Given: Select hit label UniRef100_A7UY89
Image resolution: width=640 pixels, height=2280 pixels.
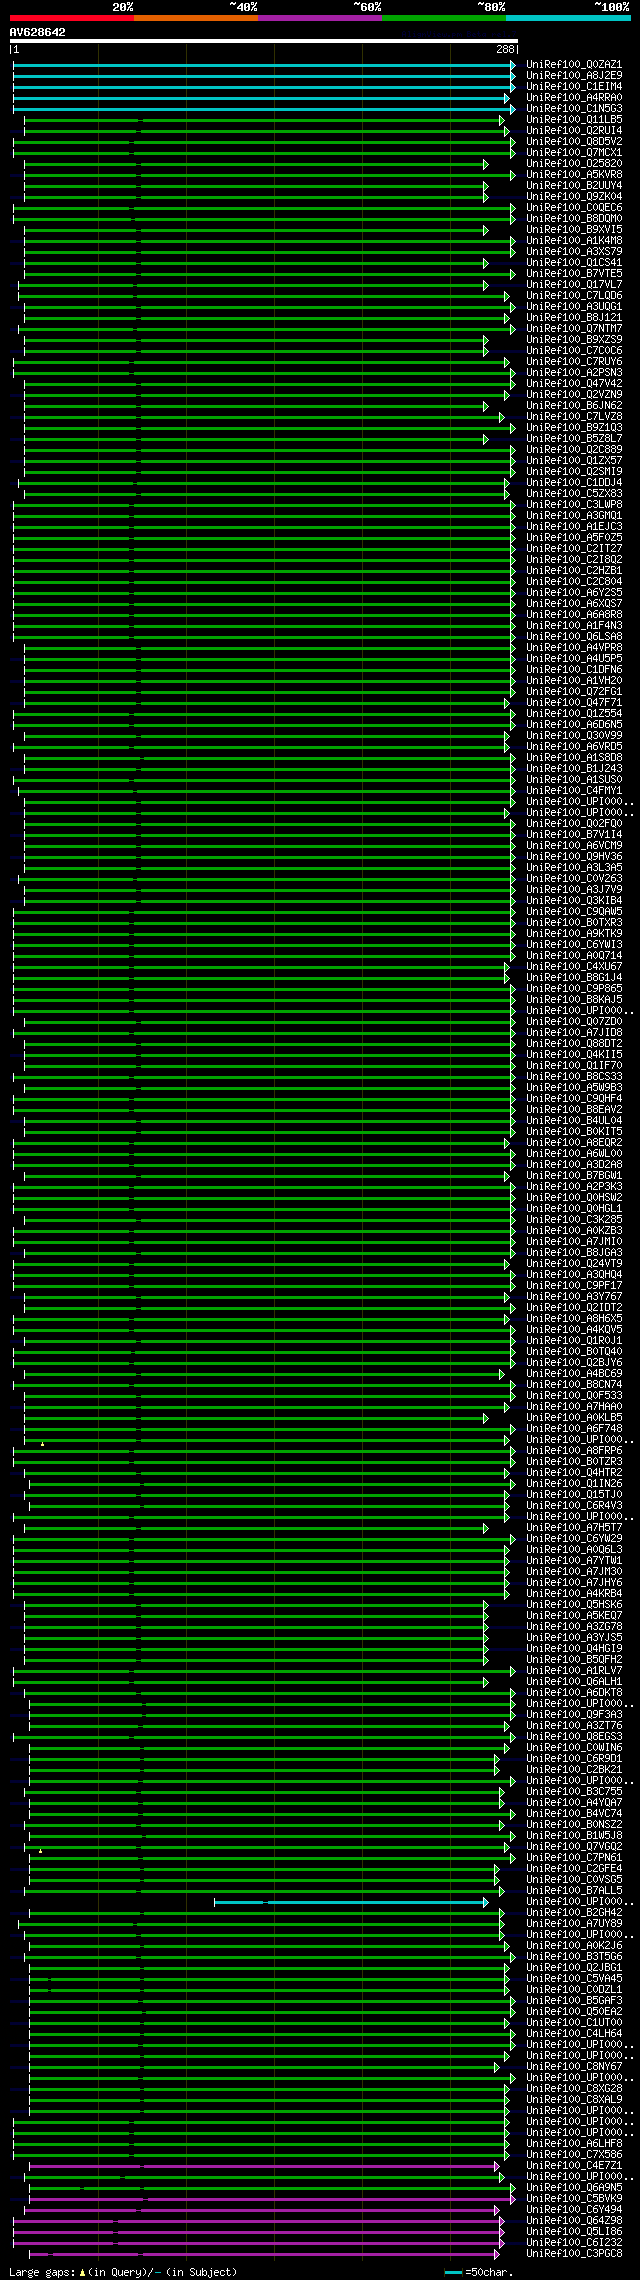Looking at the screenshot, I should (x=574, y=1924).
